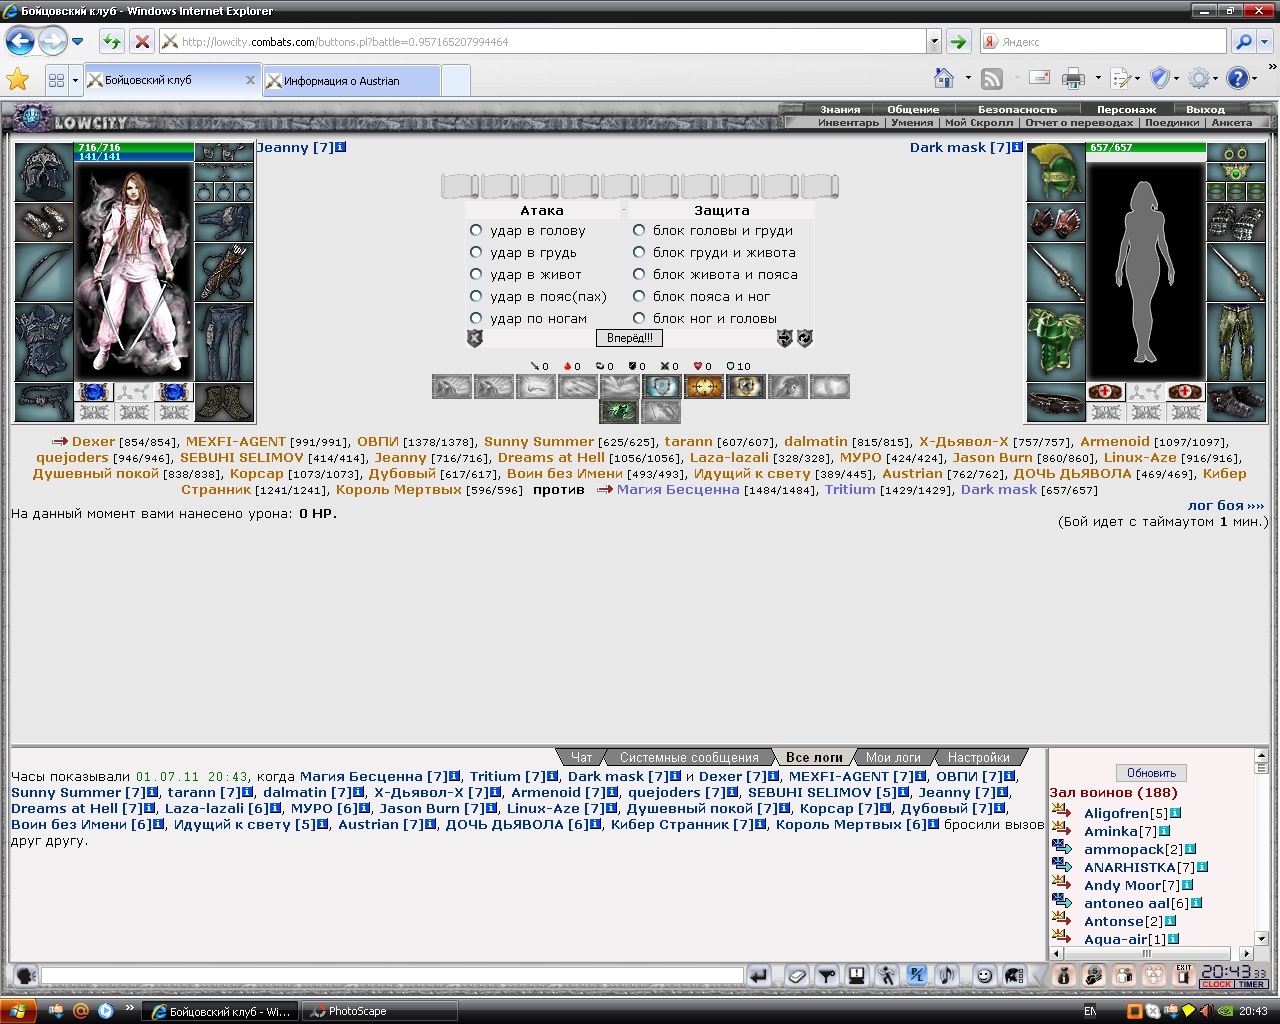The height and width of the screenshot is (1024, 1280).
Task: Select attack 'удар по ногам'
Action: pos(476,318)
